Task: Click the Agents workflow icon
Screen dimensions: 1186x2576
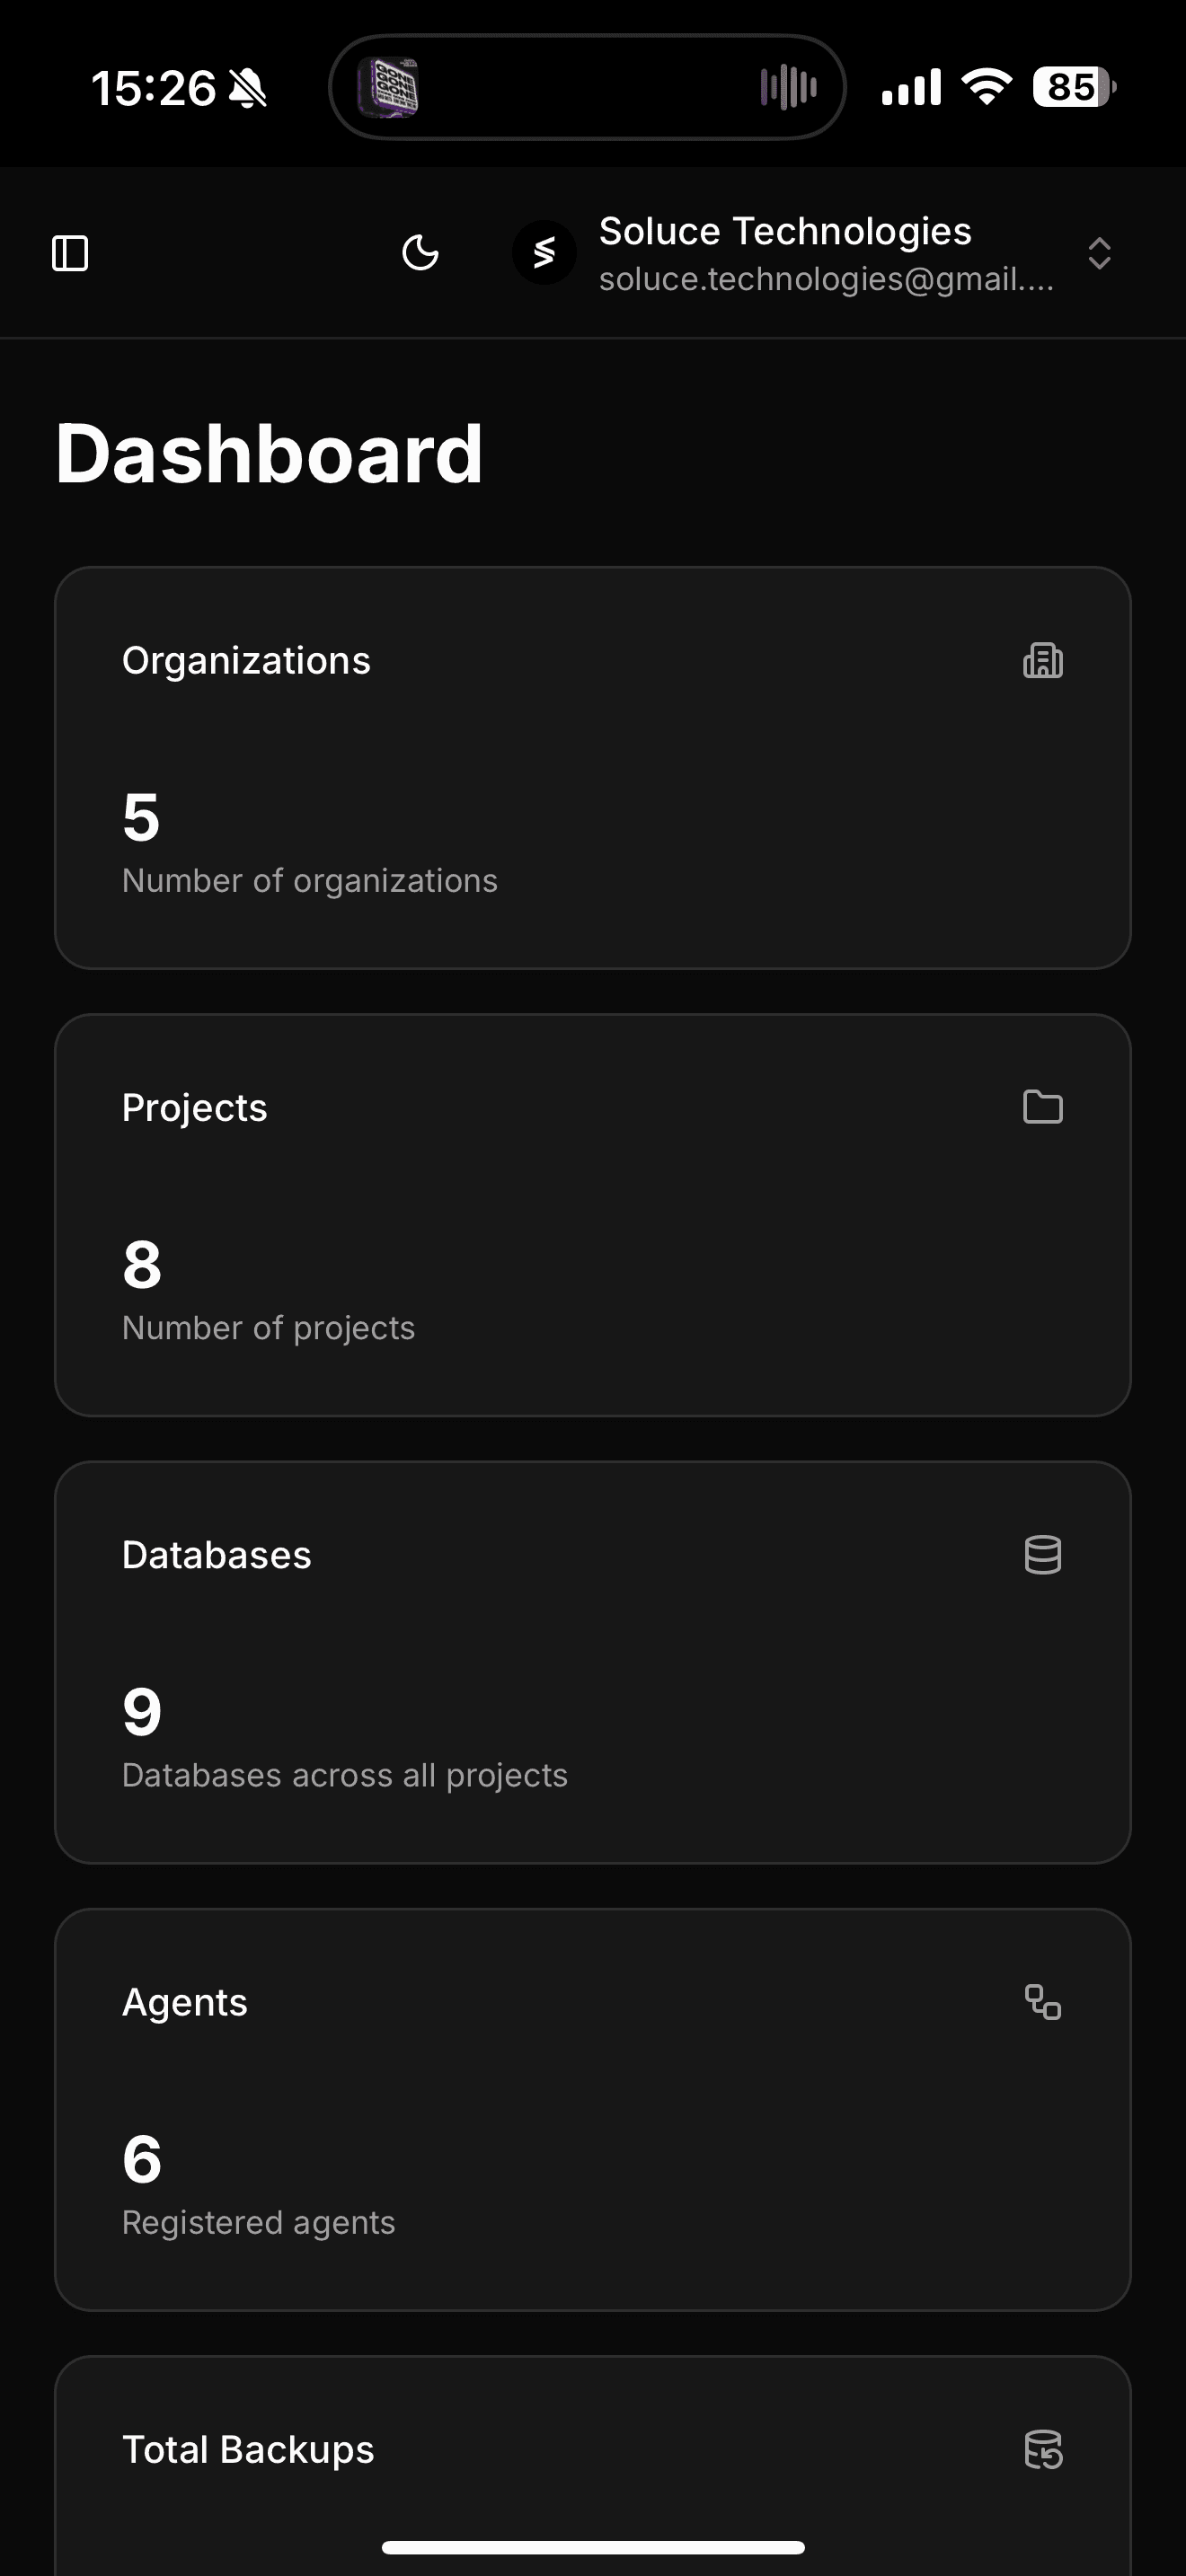Action: point(1042,2002)
